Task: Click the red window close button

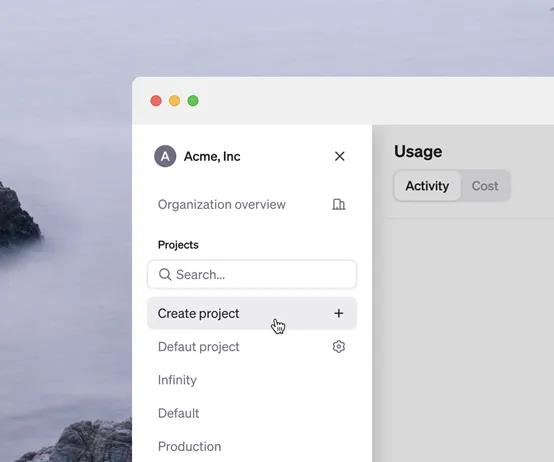Action: 156,101
